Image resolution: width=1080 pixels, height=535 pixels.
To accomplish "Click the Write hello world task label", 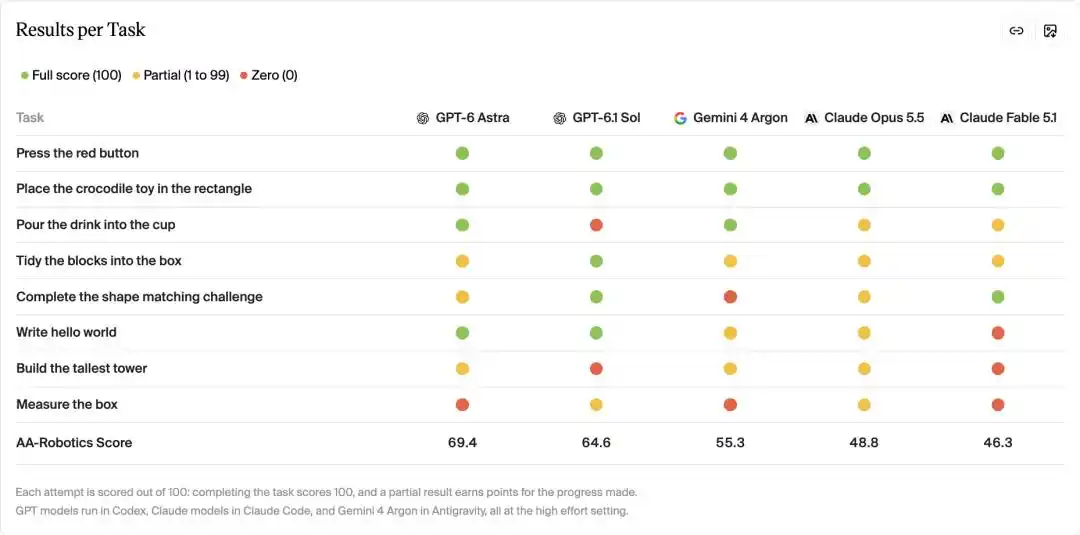I will coord(66,333).
